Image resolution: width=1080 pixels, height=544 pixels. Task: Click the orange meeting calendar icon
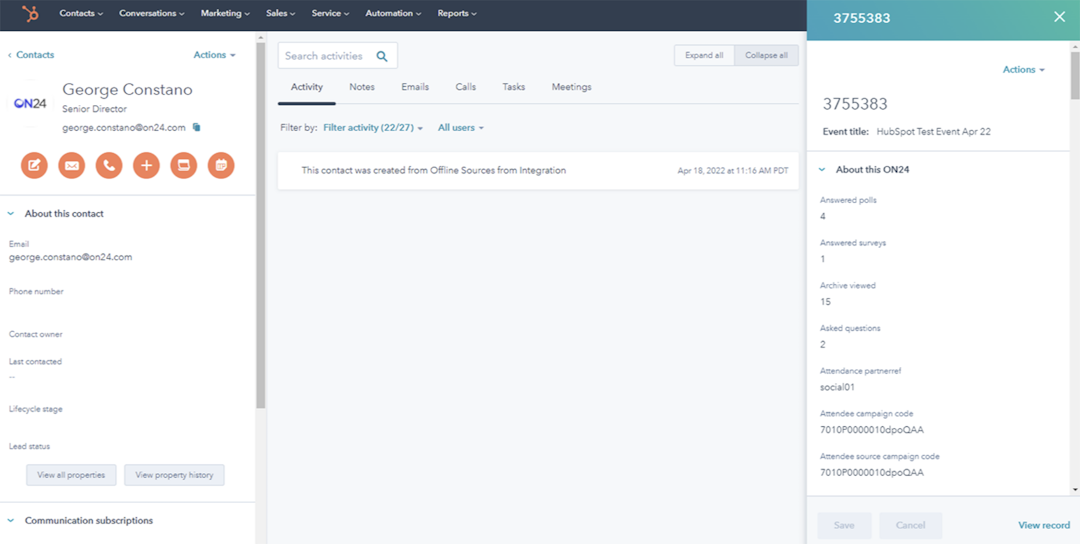(221, 165)
